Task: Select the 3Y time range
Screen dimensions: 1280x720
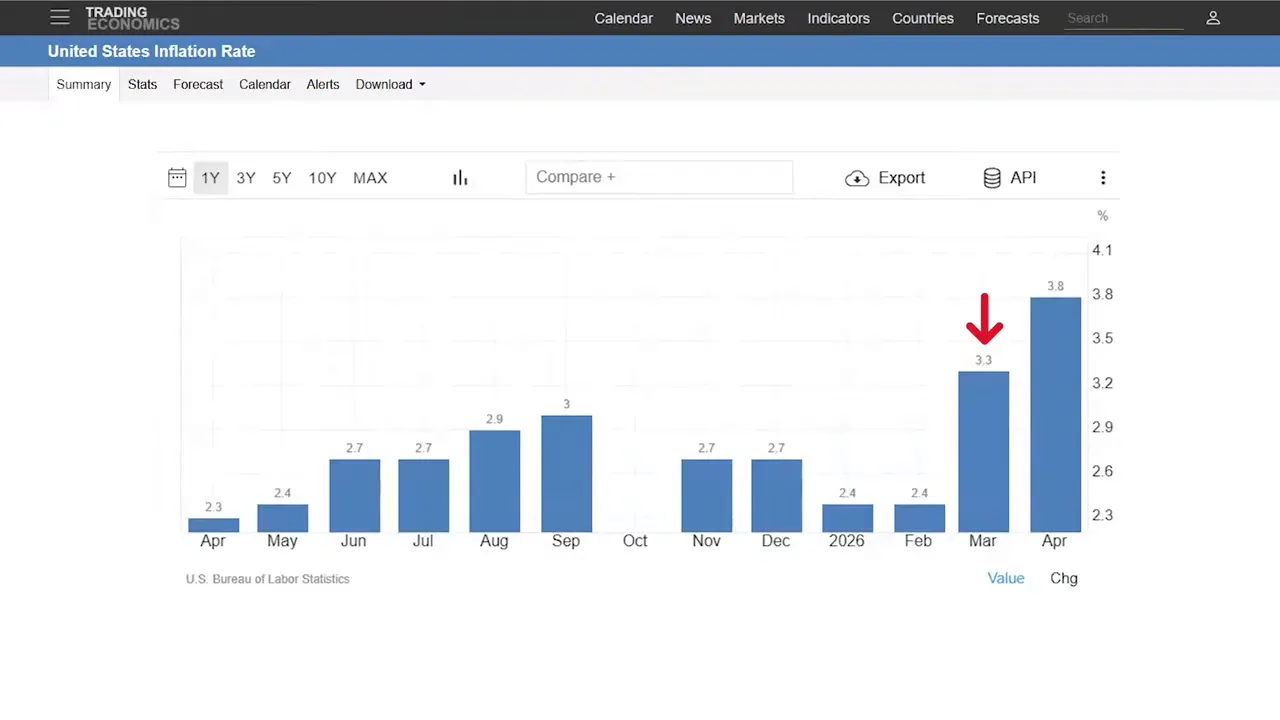Action: [x=246, y=178]
